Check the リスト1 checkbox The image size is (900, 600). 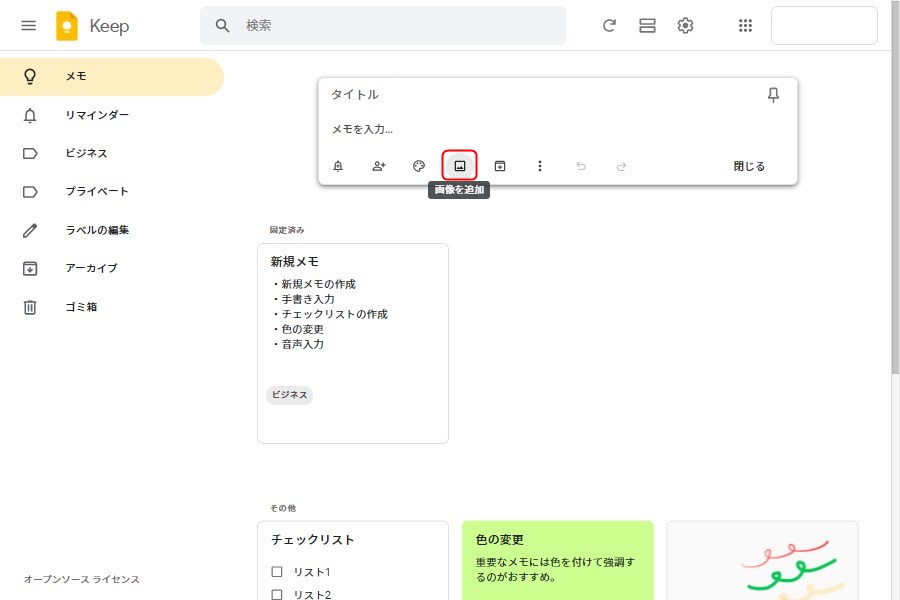click(x=278, y=572)
